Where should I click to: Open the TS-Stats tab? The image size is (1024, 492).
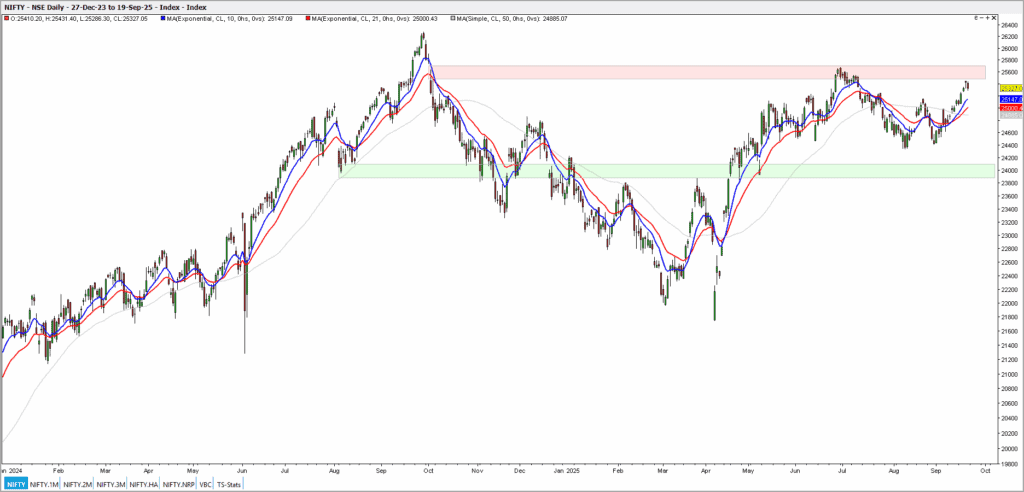point(230,484)
